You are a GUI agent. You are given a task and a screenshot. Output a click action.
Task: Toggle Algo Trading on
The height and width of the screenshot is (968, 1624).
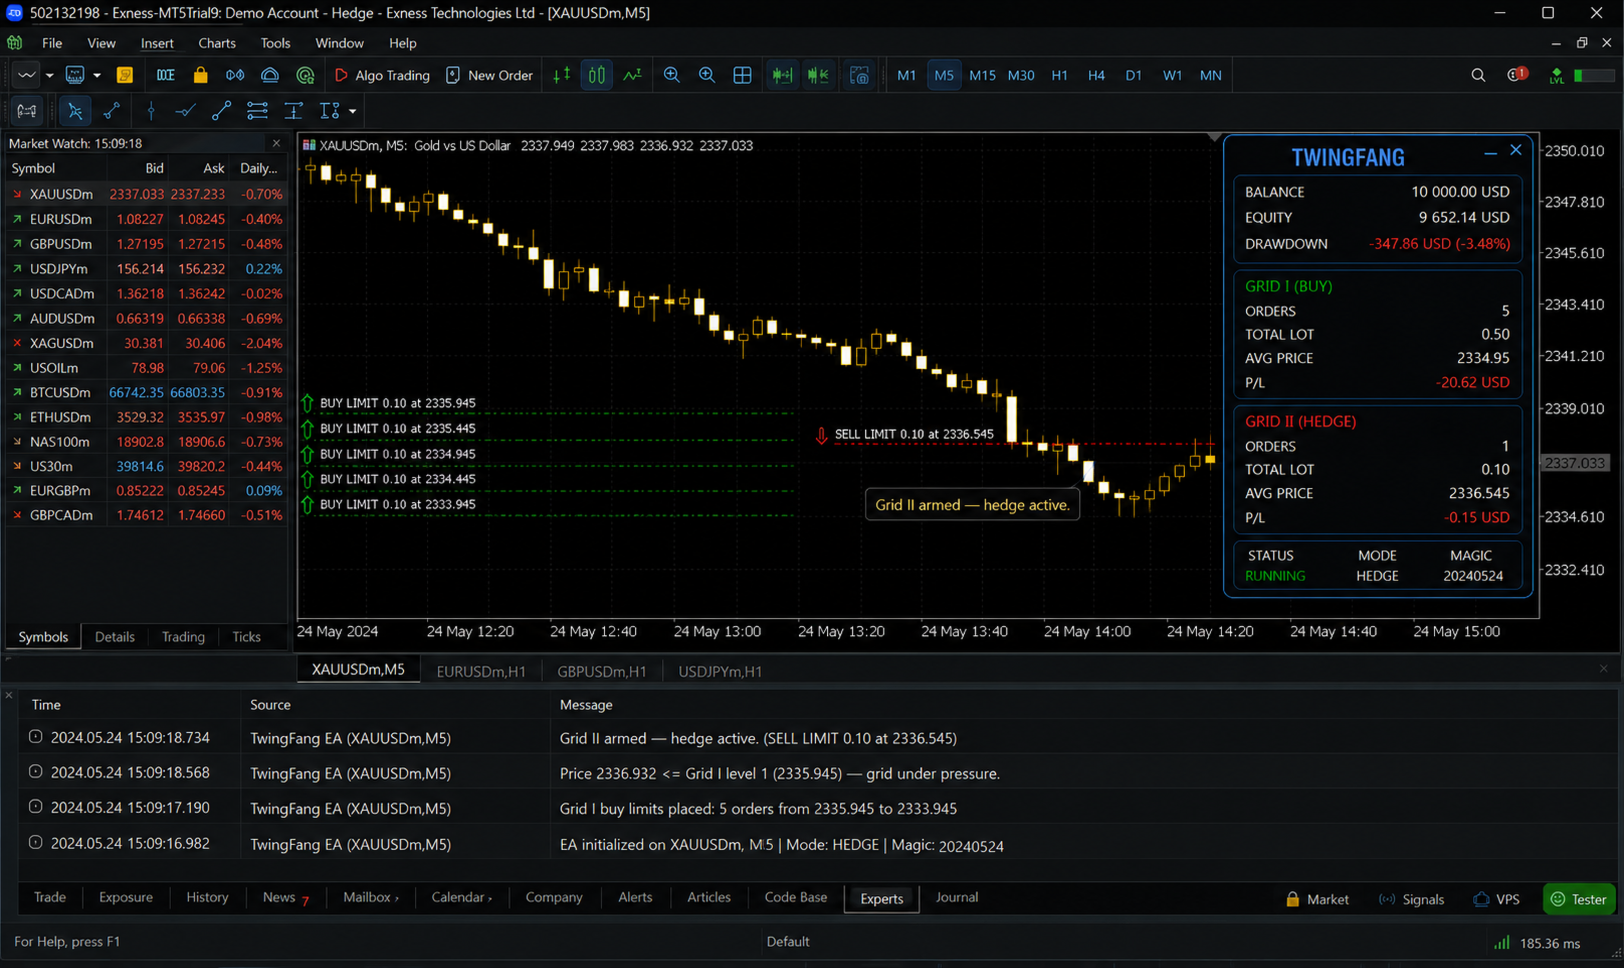[x=382, y=75]
